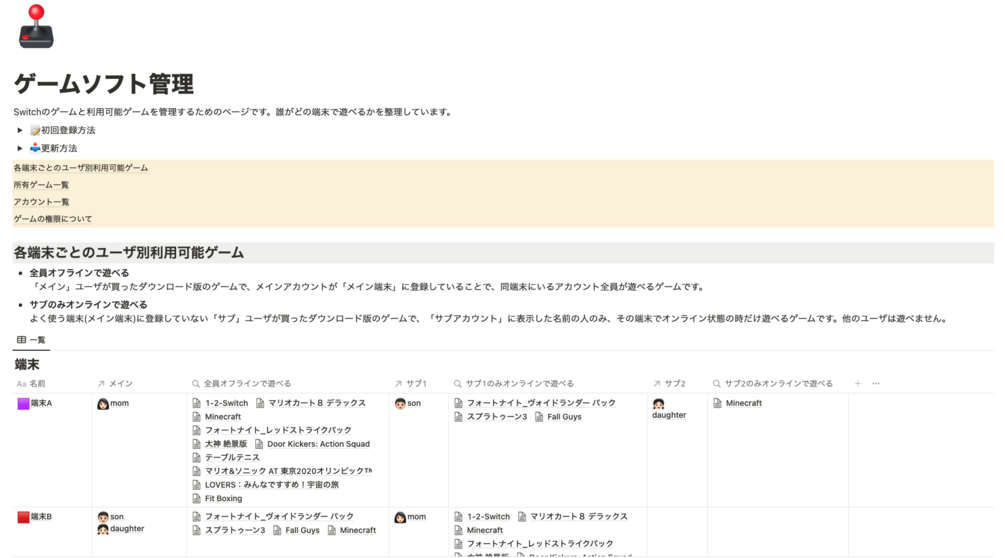Open Fall Guys in the 端末A row
1005x558 pixels.
click(x=558, y=417)
